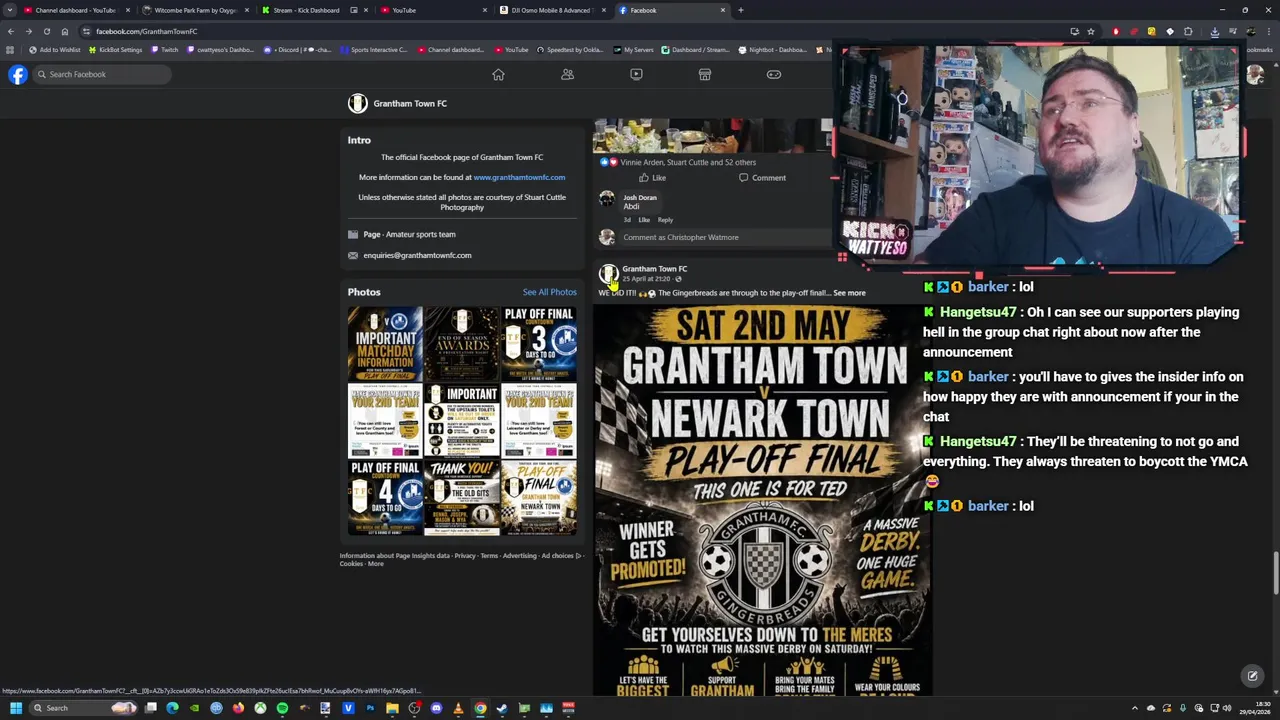Screen dimensions: 1280x720
Task: Click the Privacy footer link
Action: click(x=465, y=556)
